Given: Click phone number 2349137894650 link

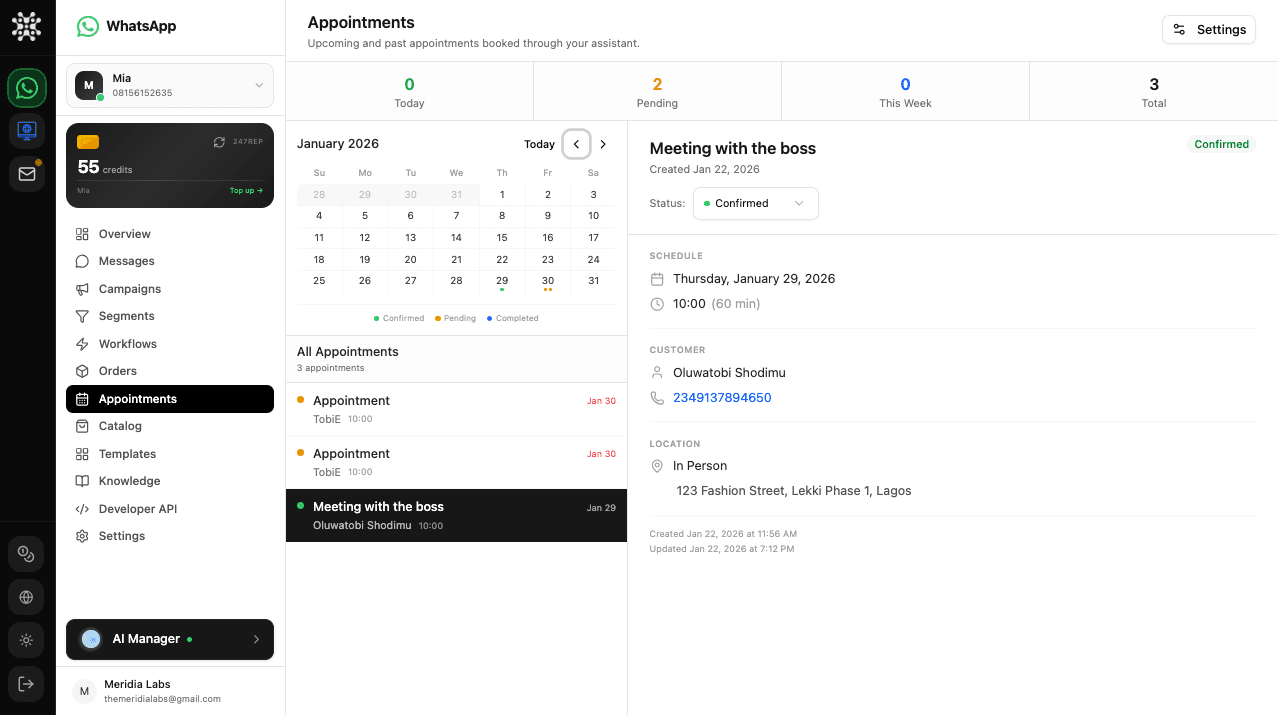Looking at the screenshot, I should click(722, 398).
